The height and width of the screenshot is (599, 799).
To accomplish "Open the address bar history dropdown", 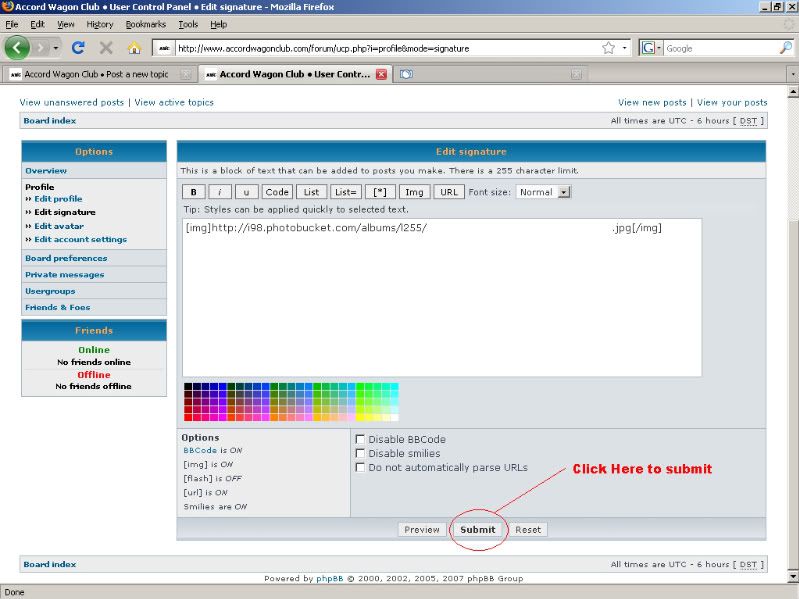I will point(624,48).
